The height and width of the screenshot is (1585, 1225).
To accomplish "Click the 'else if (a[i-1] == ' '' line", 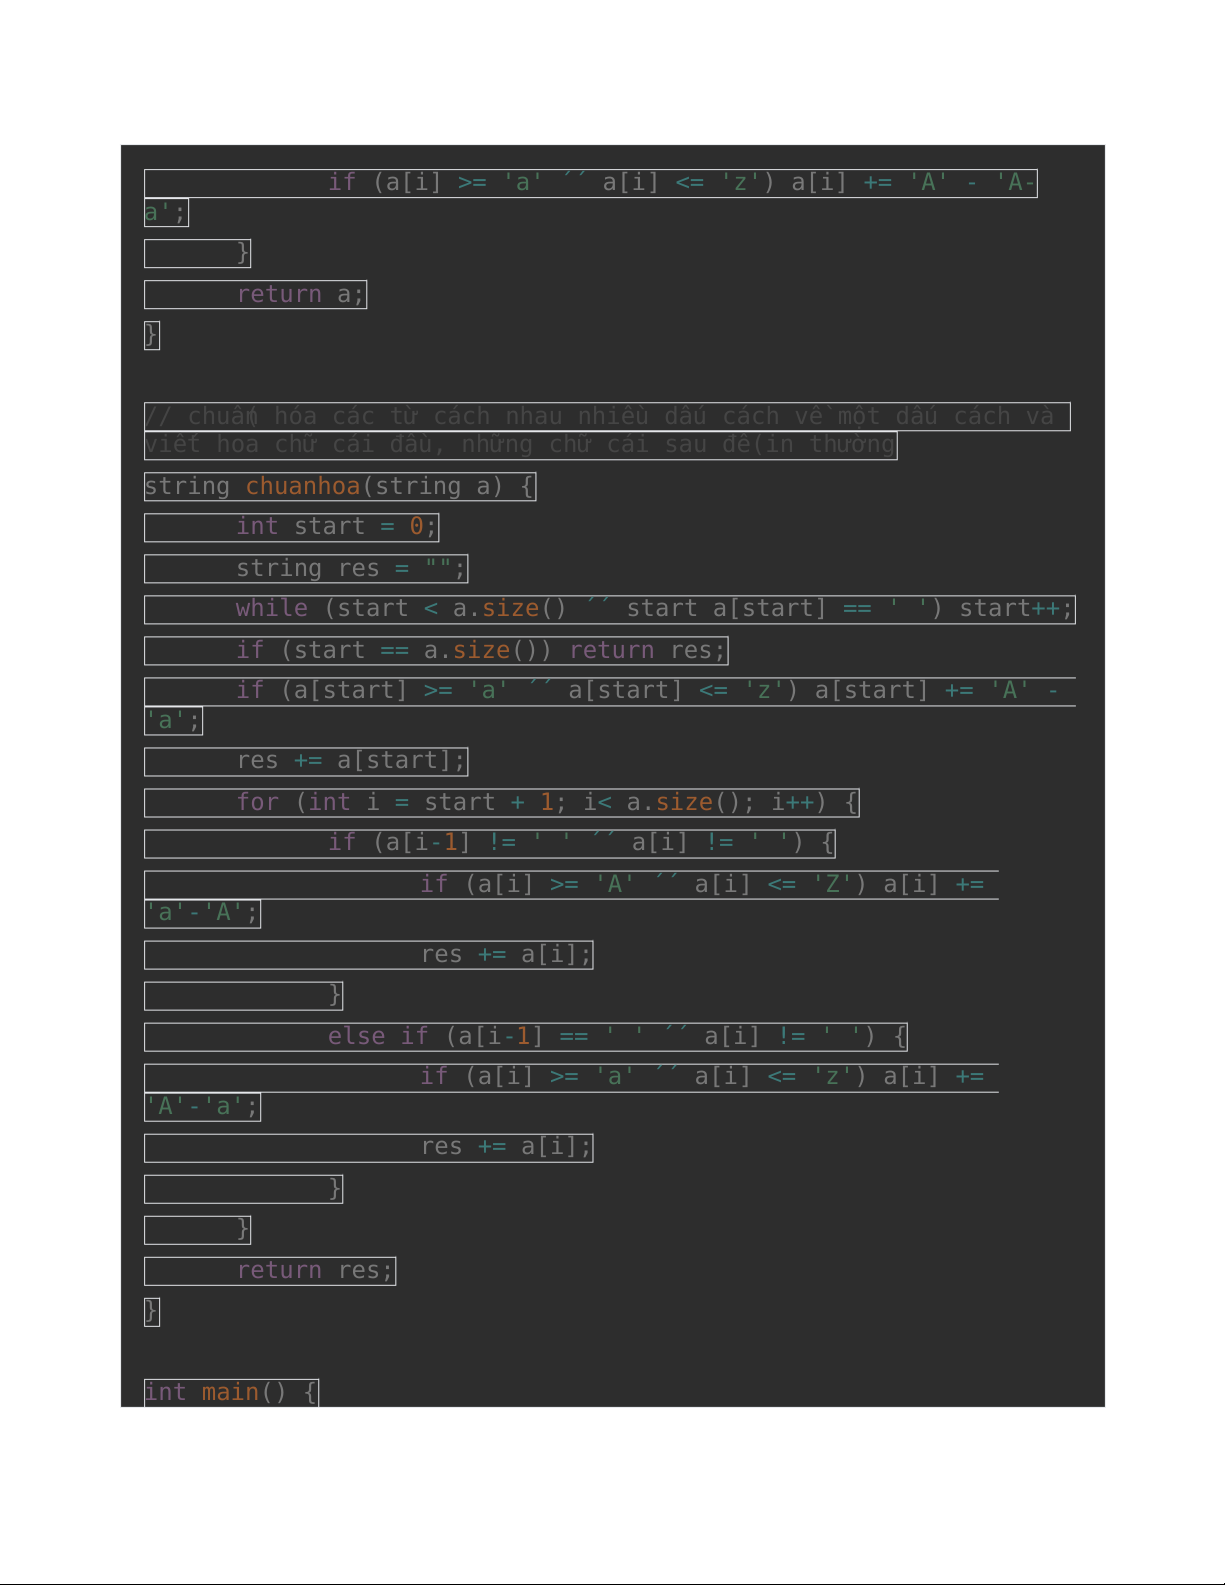I will coord(616,1037).
